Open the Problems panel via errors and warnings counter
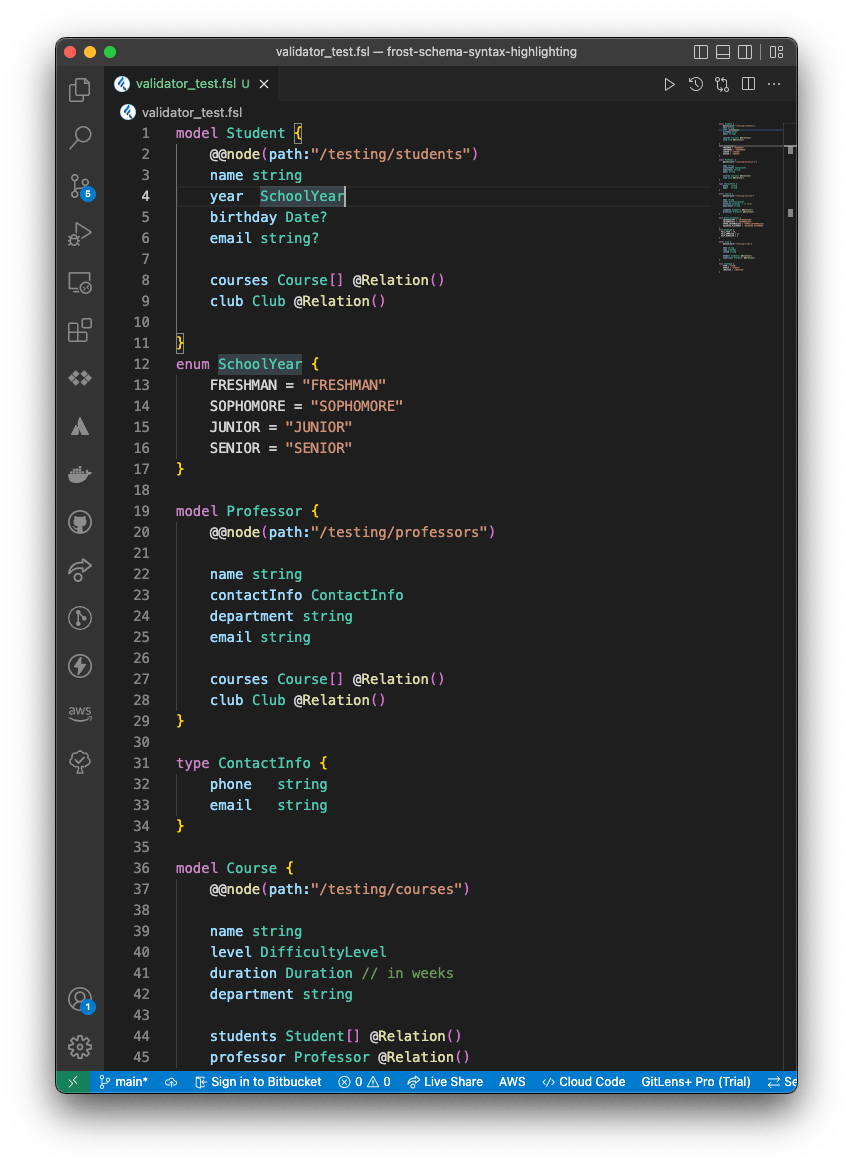This screenshot has width=853, height=1167. point(365,1081)
